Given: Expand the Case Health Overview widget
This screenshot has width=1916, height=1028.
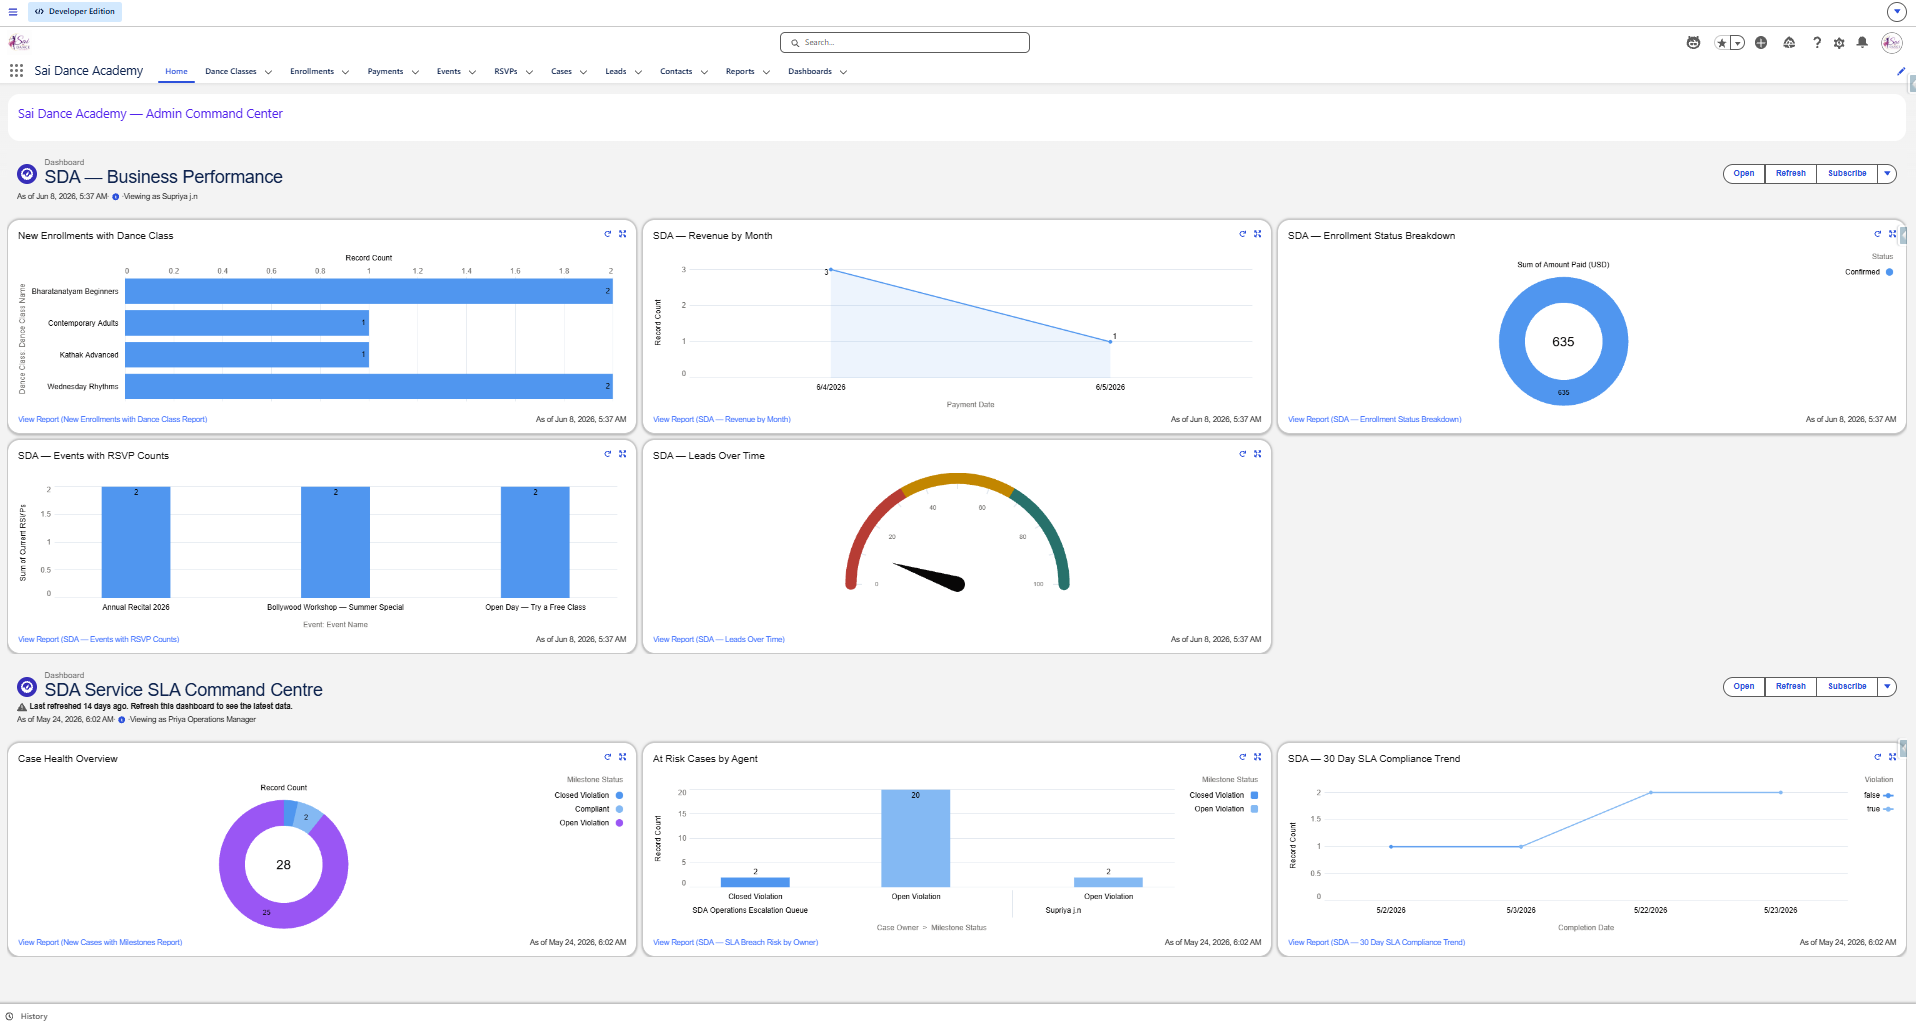Looking at the screenshot, I should [622, 757].
